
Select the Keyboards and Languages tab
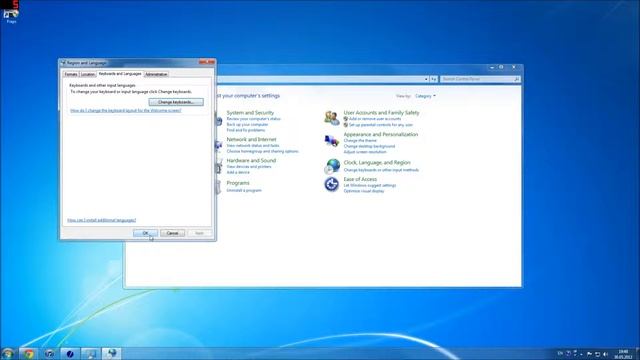pyautogui.click(x=120, y=73)
